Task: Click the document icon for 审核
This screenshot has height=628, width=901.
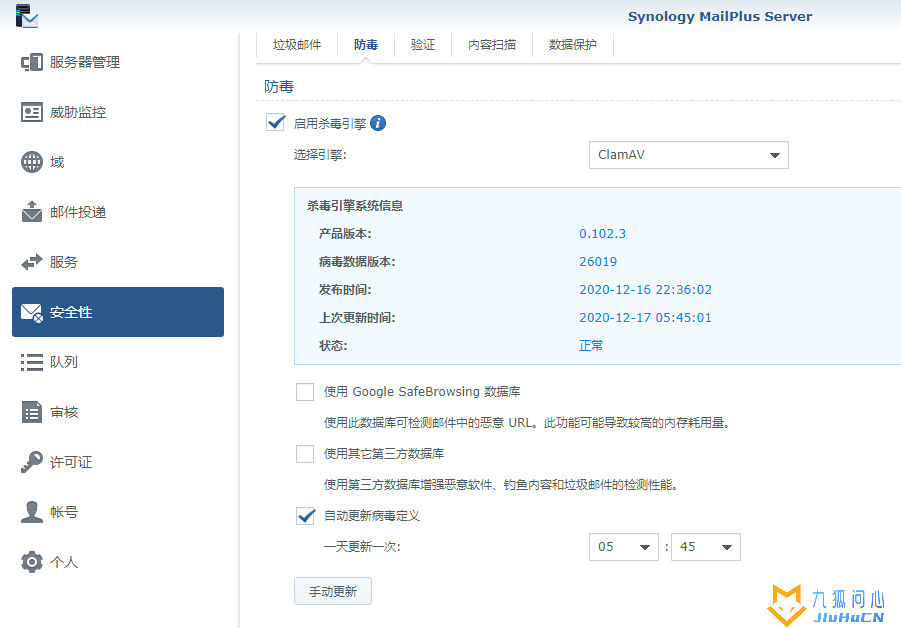Action: pyautogui.click(x=32, y=412)
